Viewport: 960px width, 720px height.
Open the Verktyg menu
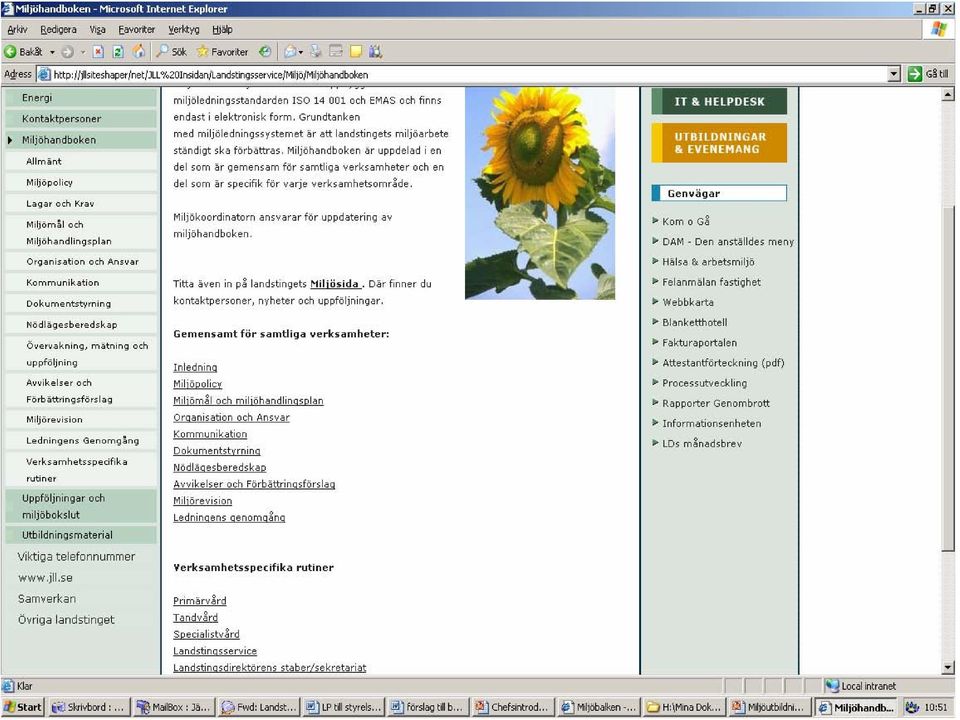(x=184, y=29)
